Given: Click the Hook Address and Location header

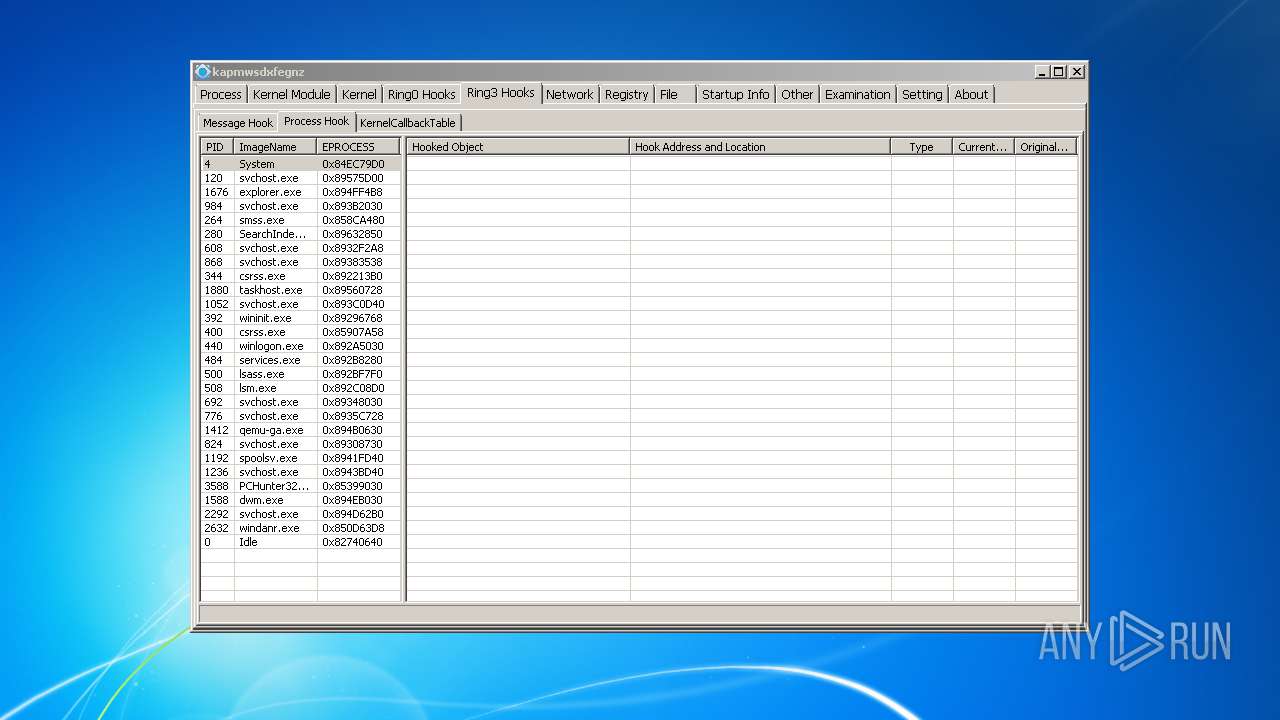Looking at the screenshot, I should click(760, 147).
